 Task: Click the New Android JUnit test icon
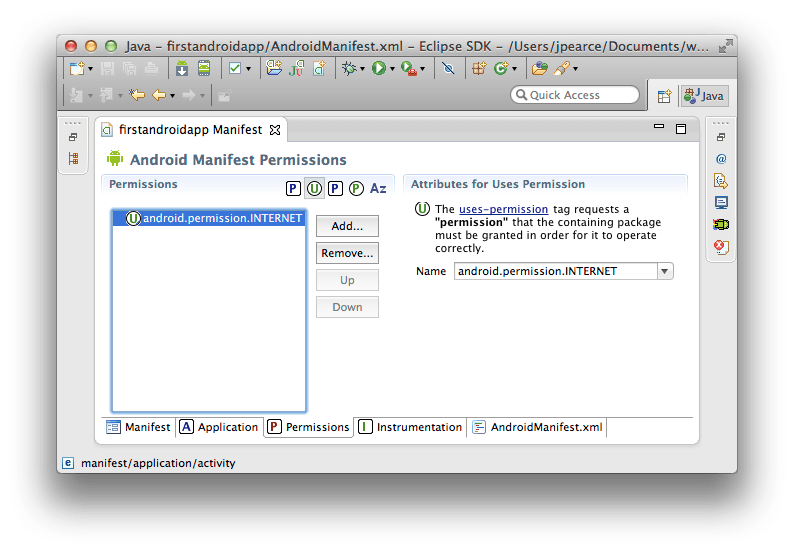point(297,68)
